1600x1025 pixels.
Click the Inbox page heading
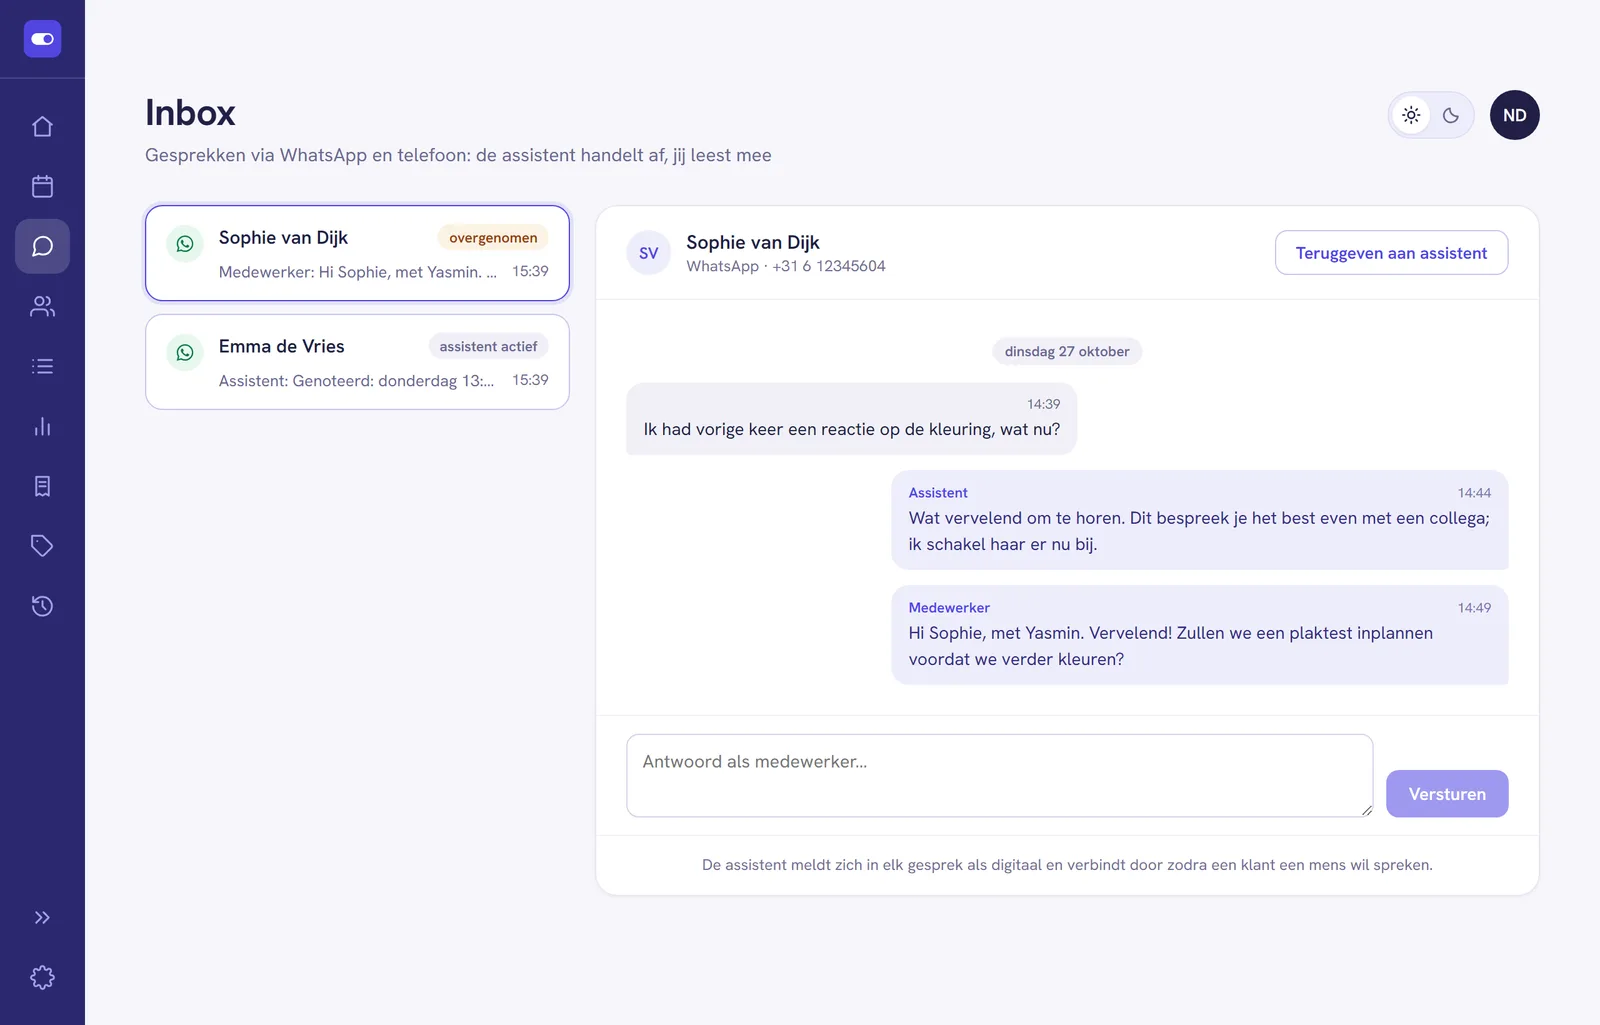tap(190, 113)
